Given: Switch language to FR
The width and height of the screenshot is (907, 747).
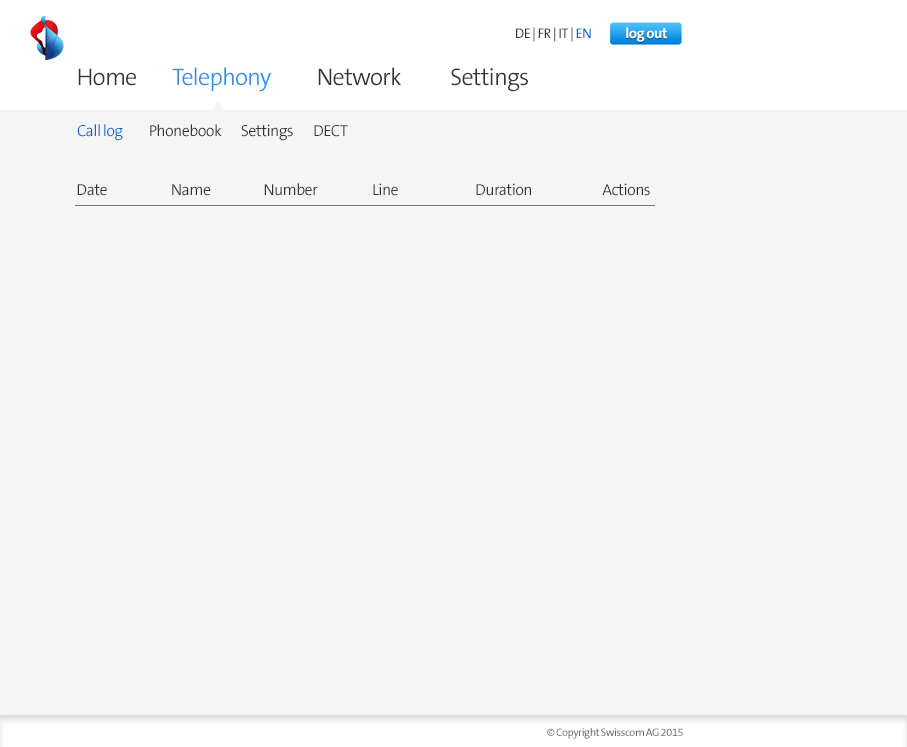Looking at the screenshot, I should [544, 34].
